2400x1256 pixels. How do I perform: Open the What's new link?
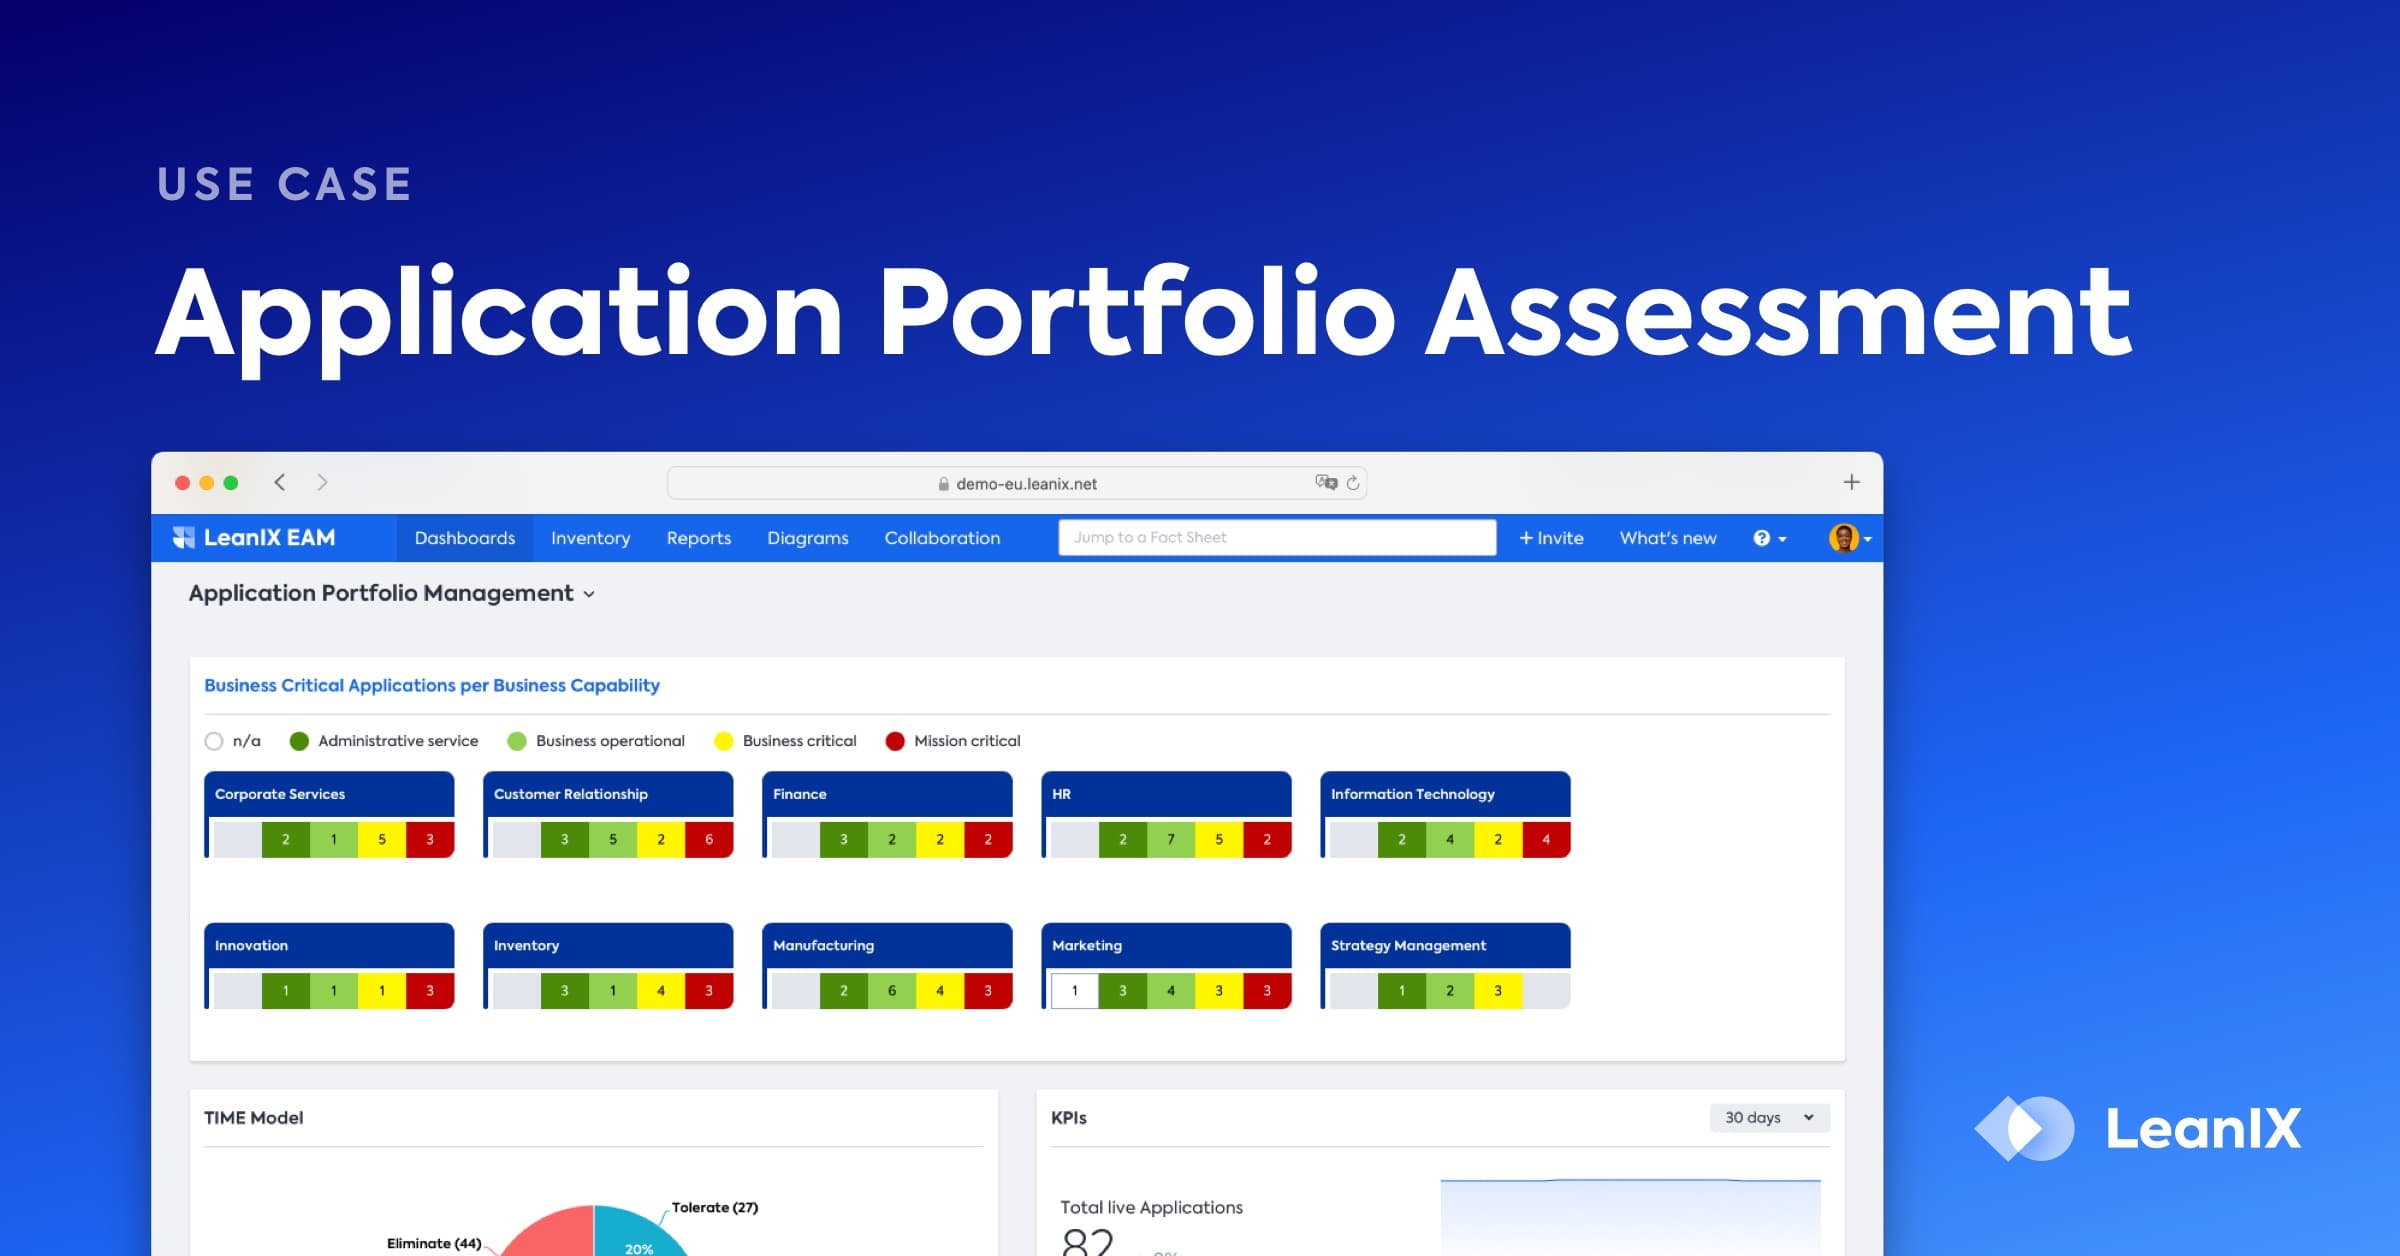[x=1667, y=537]
